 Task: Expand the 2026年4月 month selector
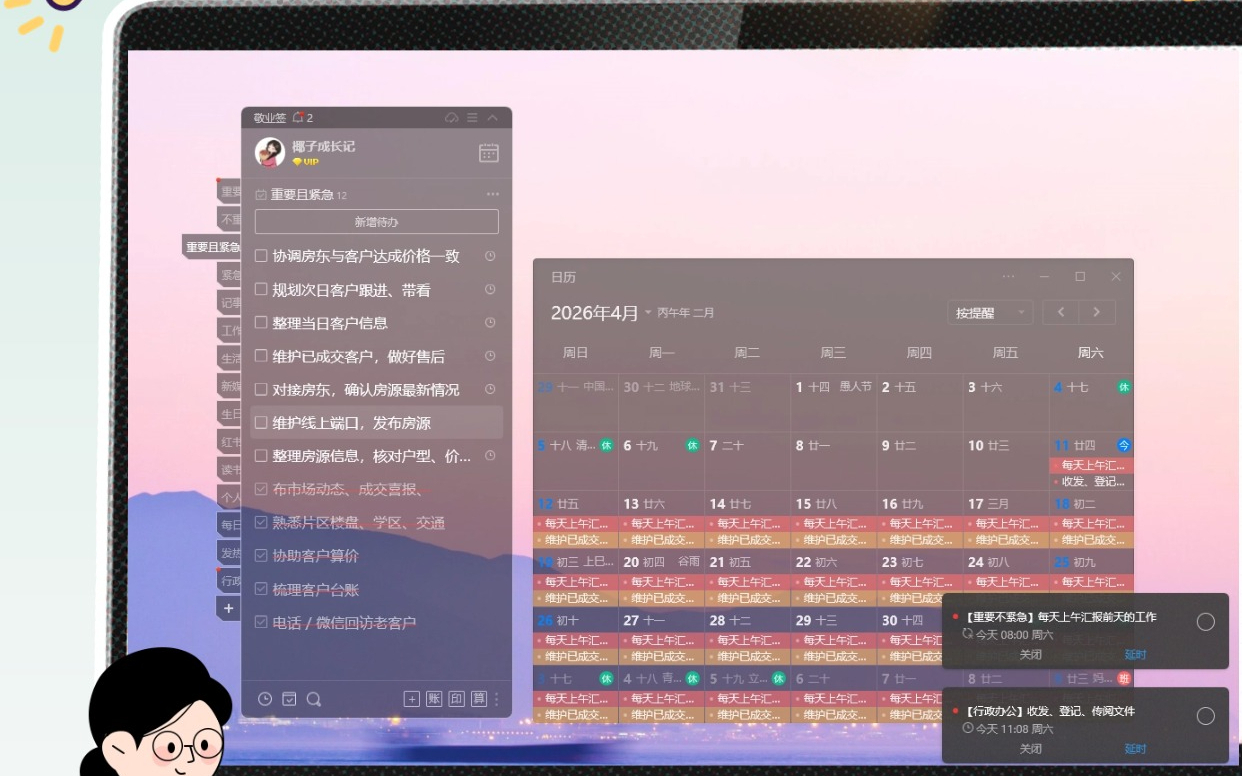(648, 313)
